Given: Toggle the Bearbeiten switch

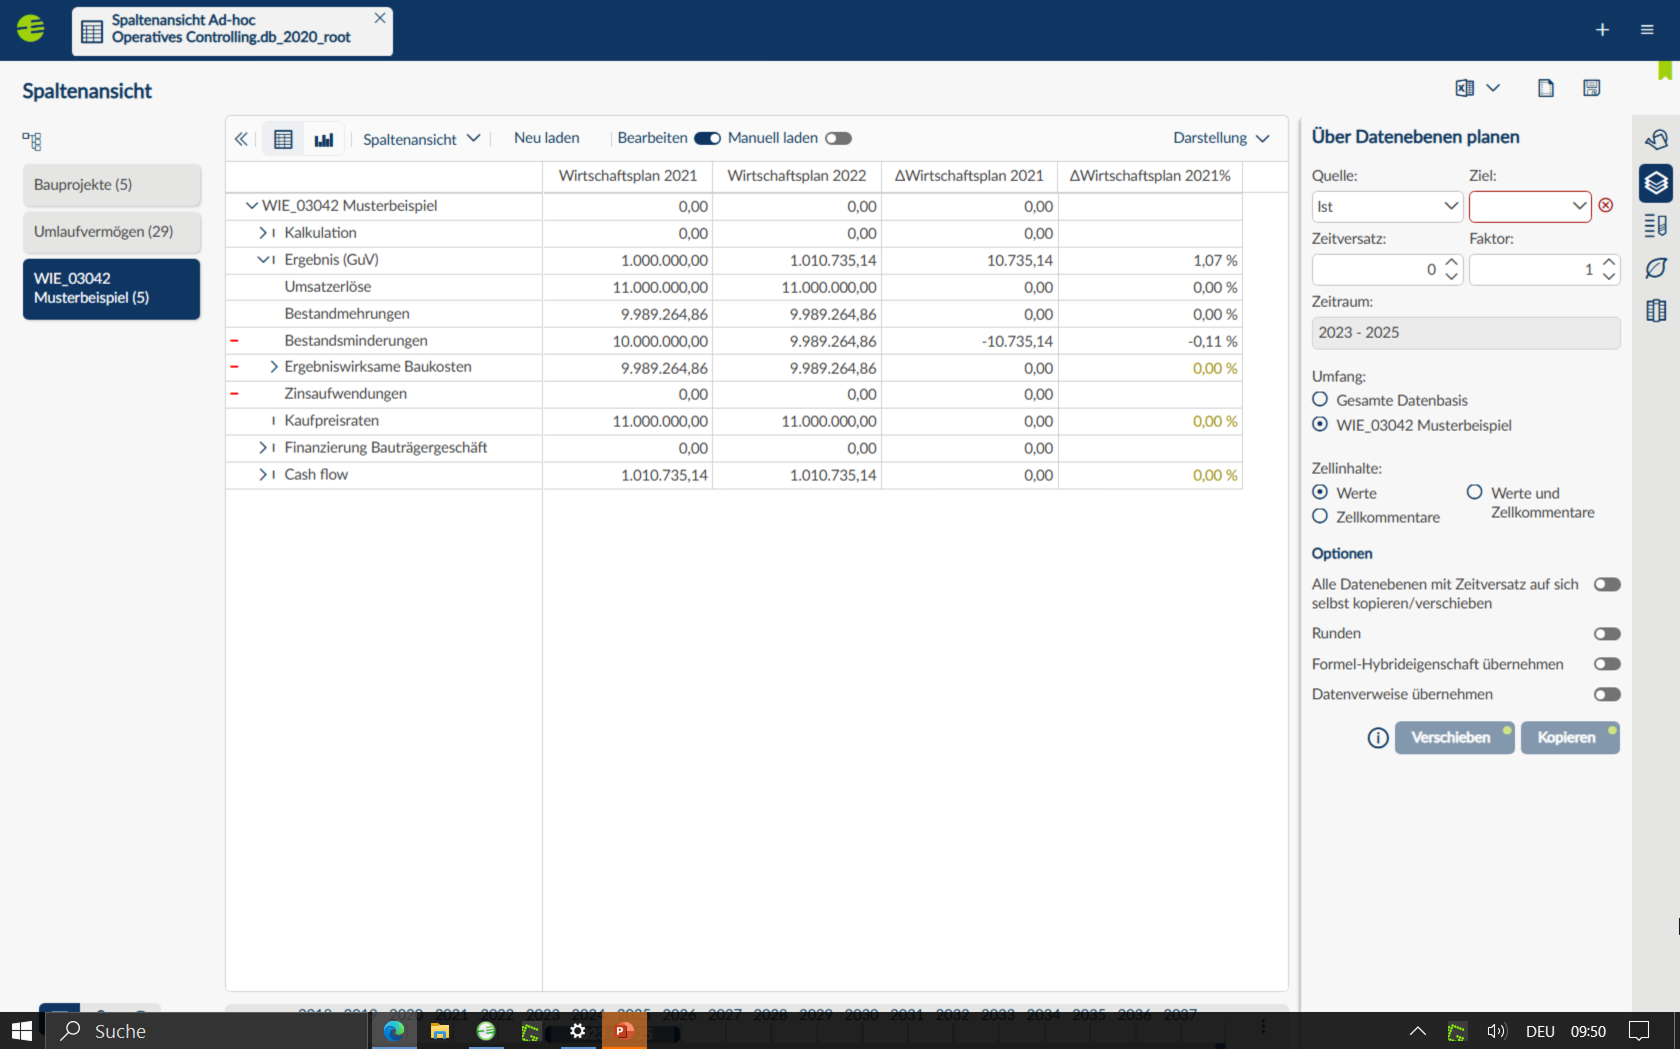Looking at the screenshot, I should tap(708, 138).
